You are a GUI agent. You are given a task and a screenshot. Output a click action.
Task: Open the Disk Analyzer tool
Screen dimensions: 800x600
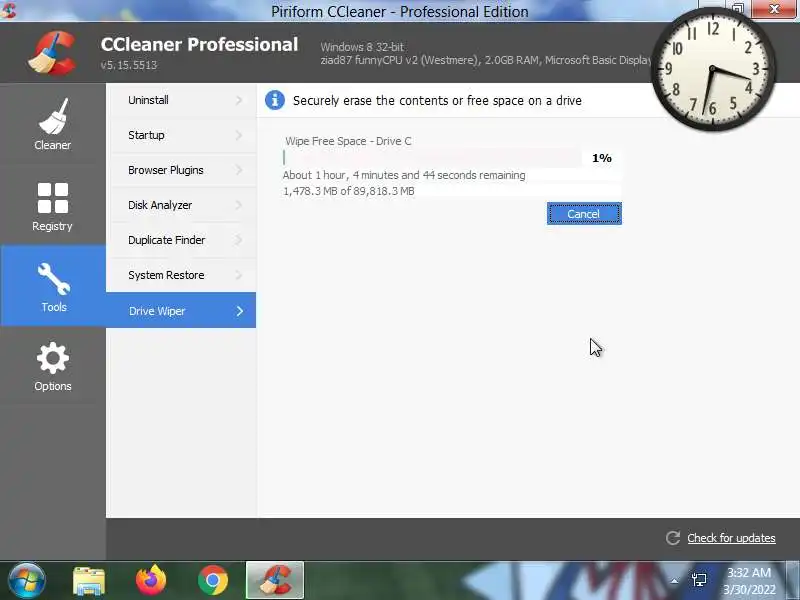pyautogui.click(x=181, y=205)
